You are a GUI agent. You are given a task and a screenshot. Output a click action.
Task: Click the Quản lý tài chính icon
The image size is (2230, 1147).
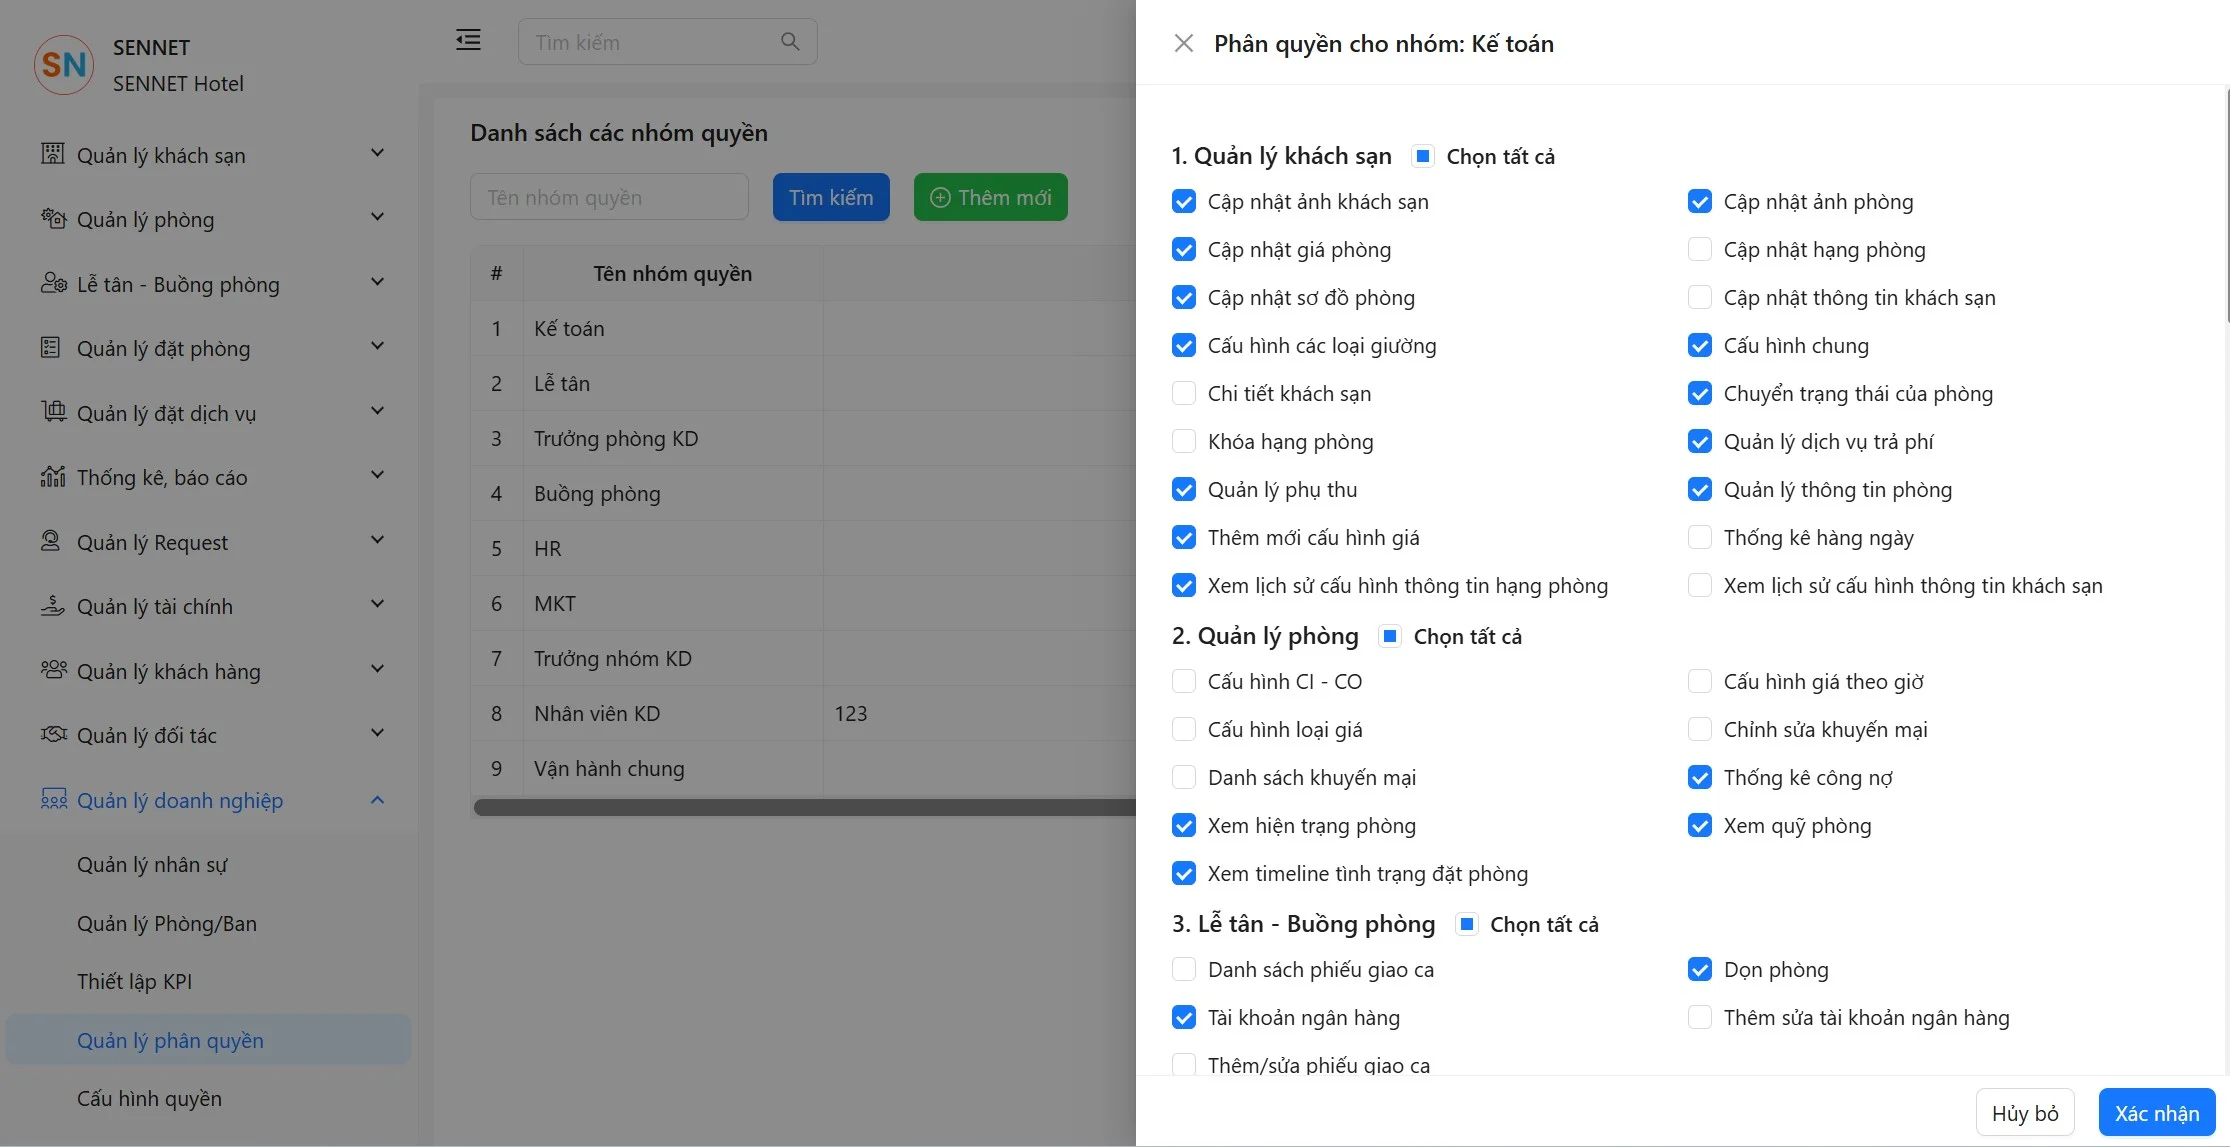[x=52, y=606]
